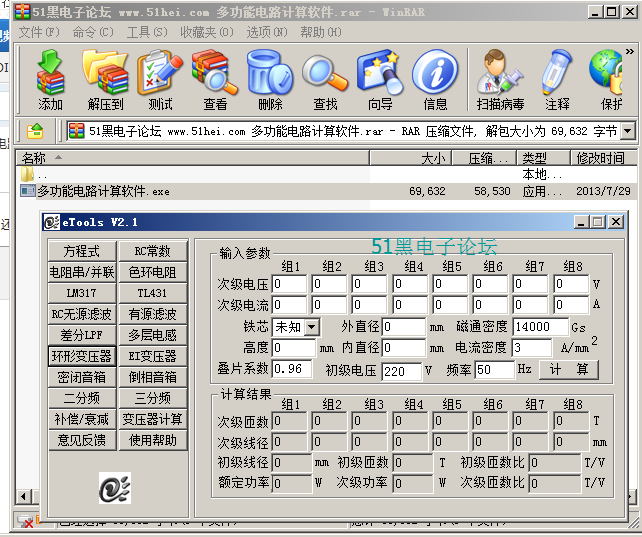This screenshot has width=642, height=537.
Task: Click the 意见反馈 button
Action: pyautogui.click(x=82, y=440)
